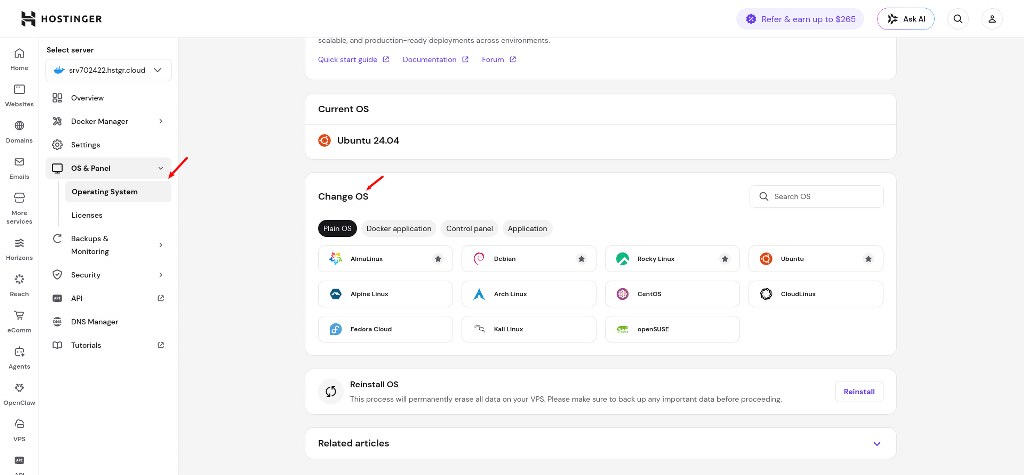Open DNS Manager in the sidebar
The height and width of the screenshot is (475, 1024).
pos(108,322)
